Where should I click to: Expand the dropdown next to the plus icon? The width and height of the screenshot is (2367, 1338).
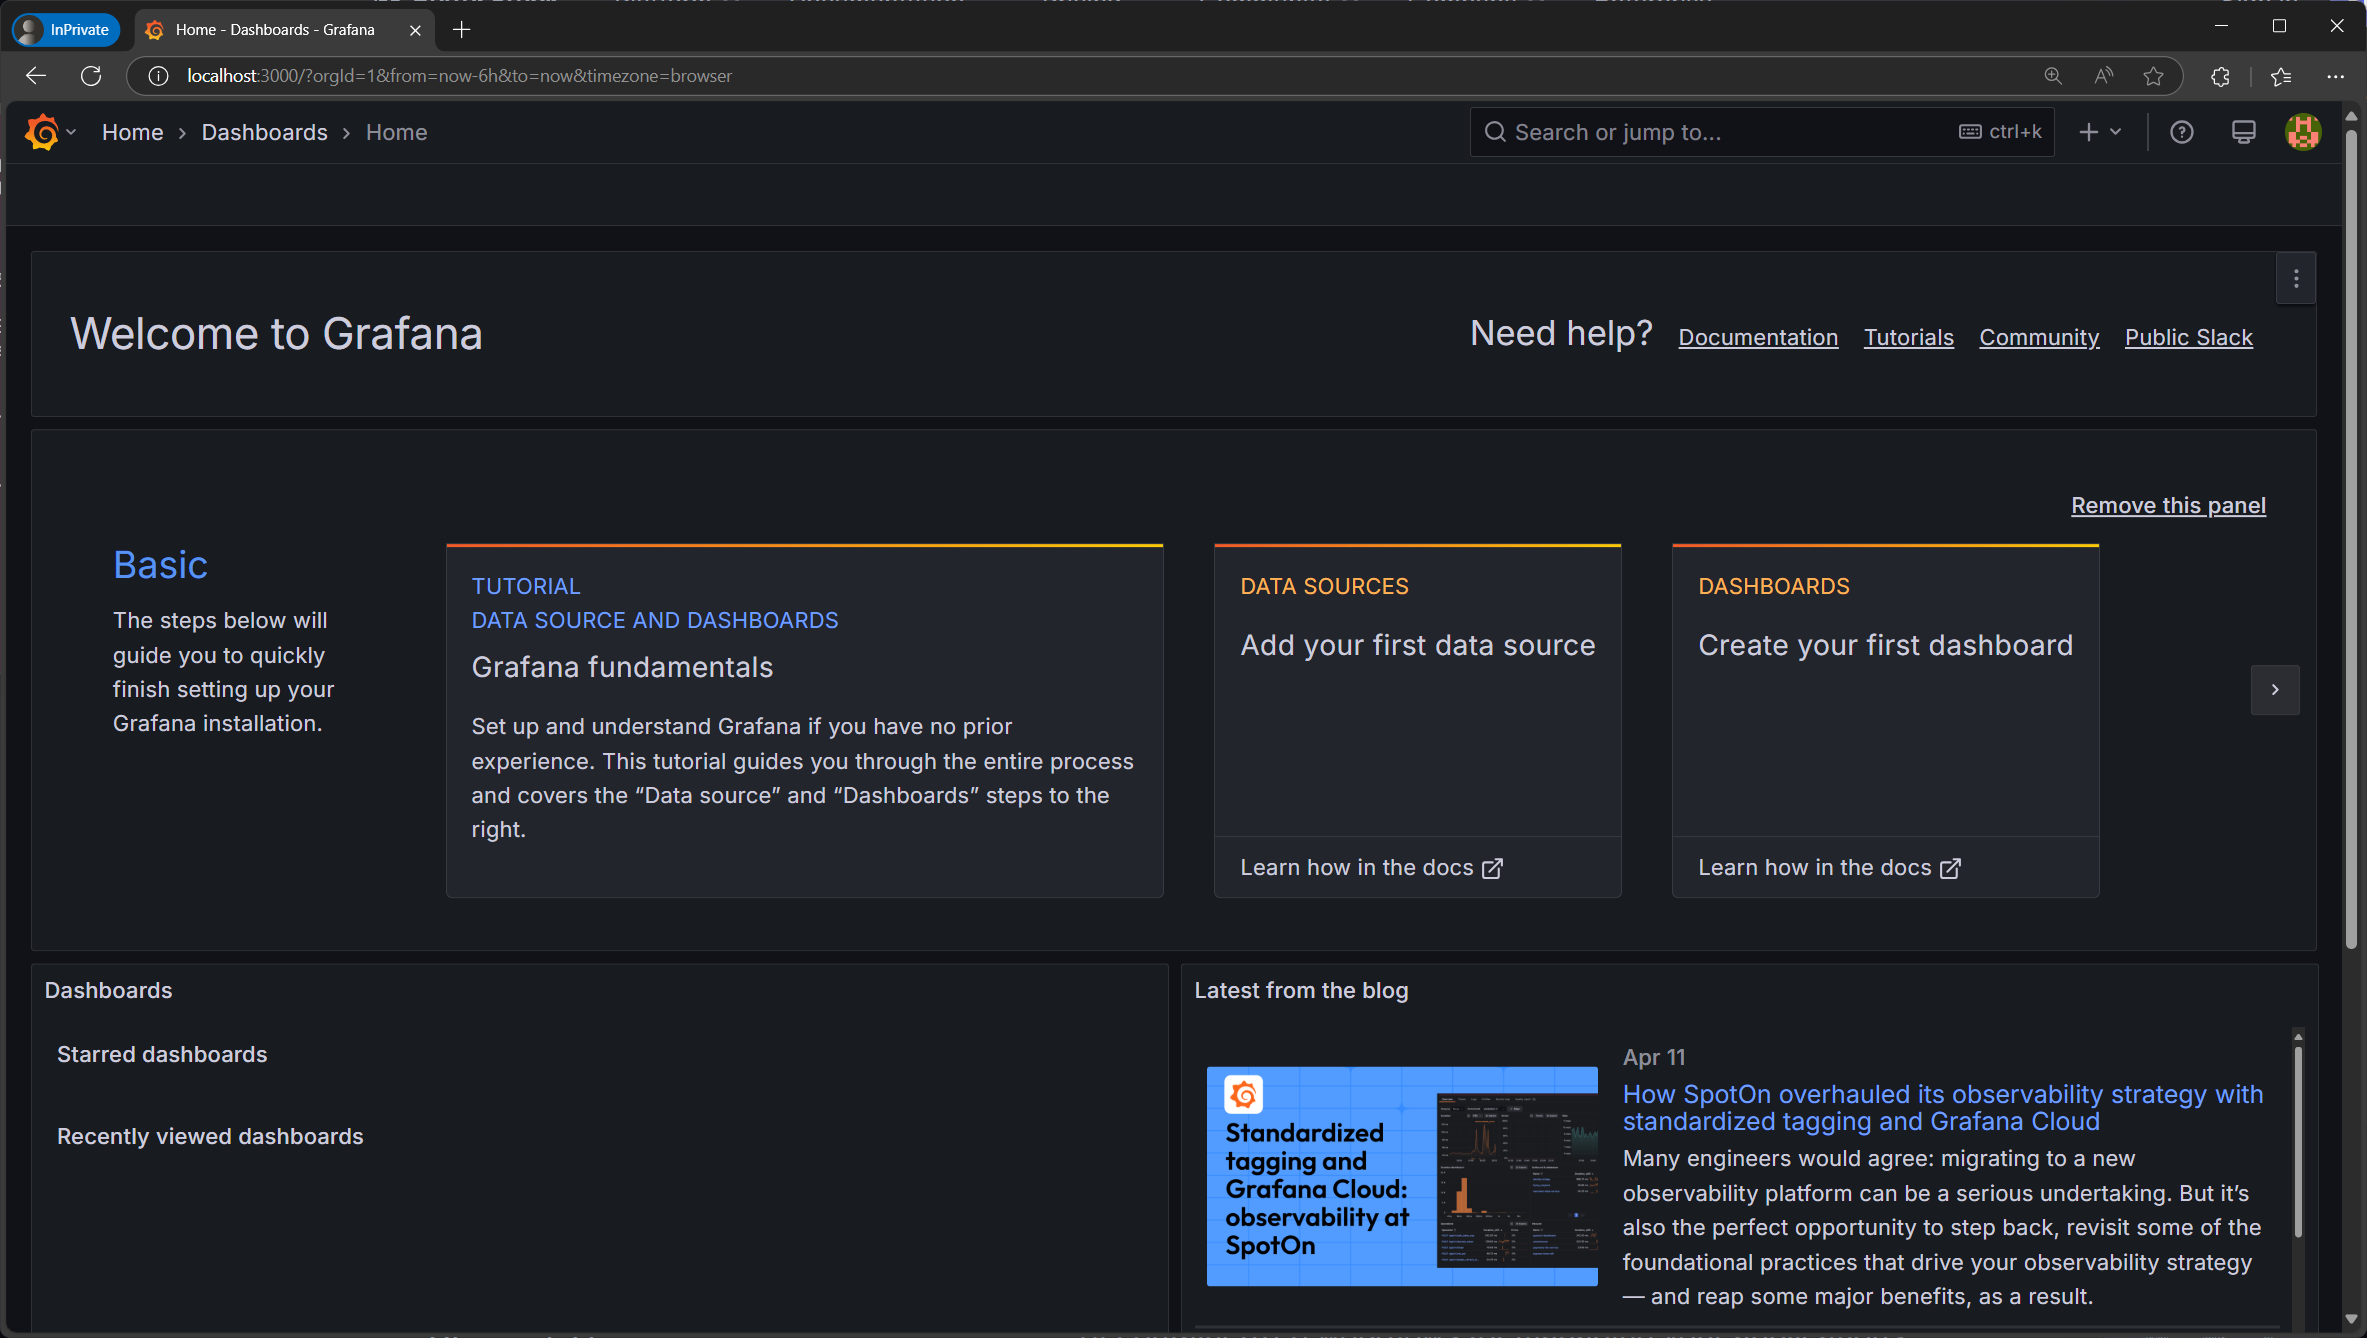point(2114,131)
